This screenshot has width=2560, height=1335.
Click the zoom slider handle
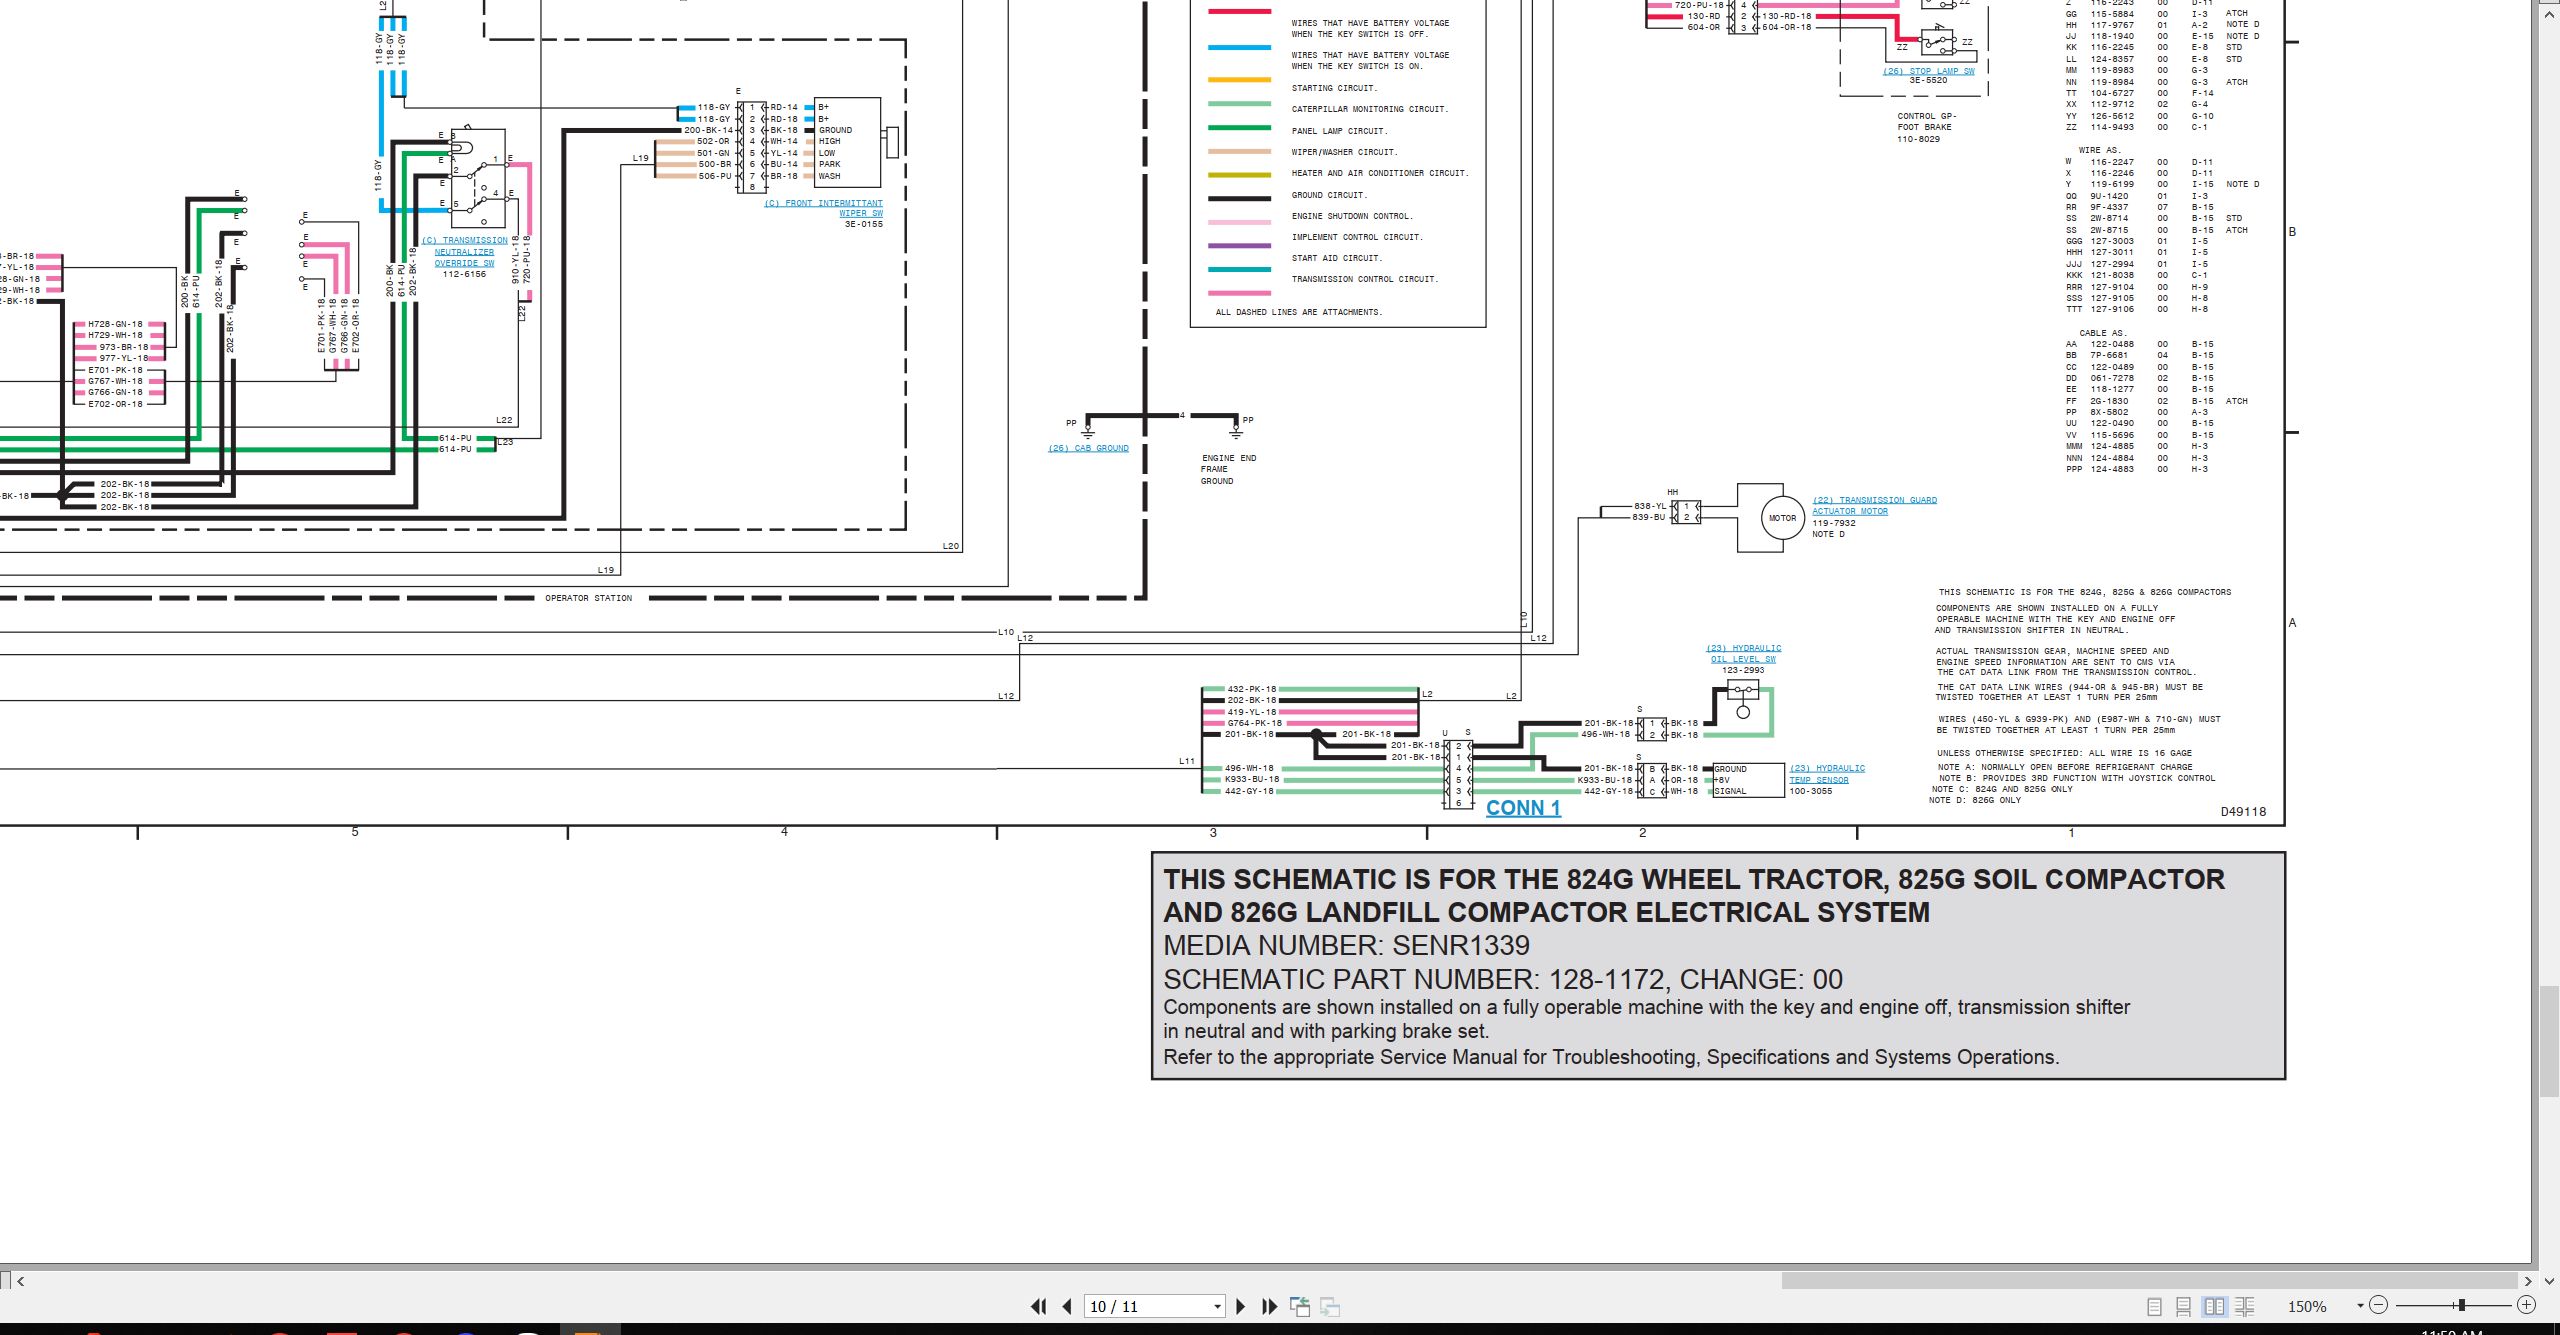2461,1305
